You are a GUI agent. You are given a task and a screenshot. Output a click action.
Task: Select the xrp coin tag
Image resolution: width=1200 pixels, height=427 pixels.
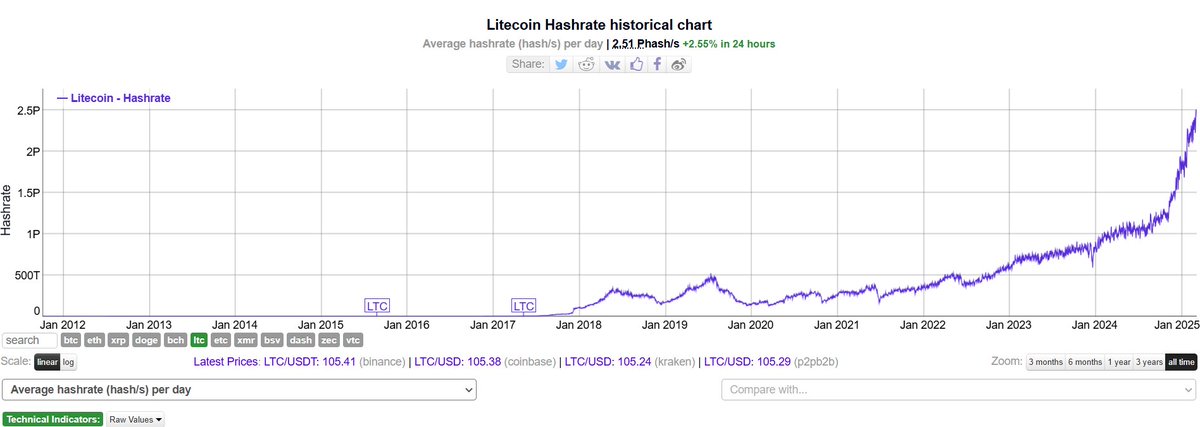119,340
